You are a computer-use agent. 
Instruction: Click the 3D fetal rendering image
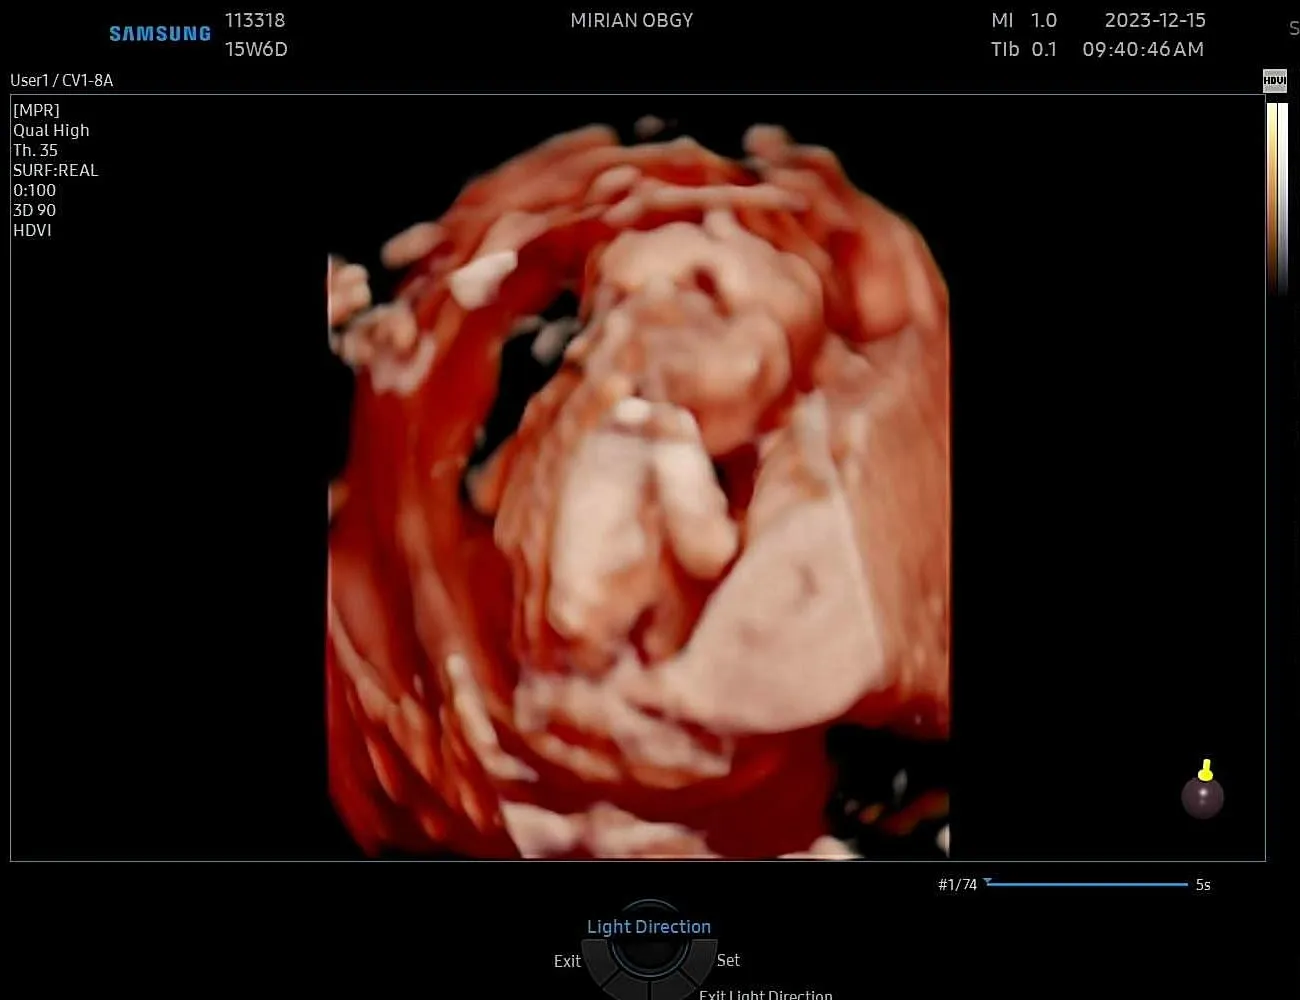(x=639, y=490)
